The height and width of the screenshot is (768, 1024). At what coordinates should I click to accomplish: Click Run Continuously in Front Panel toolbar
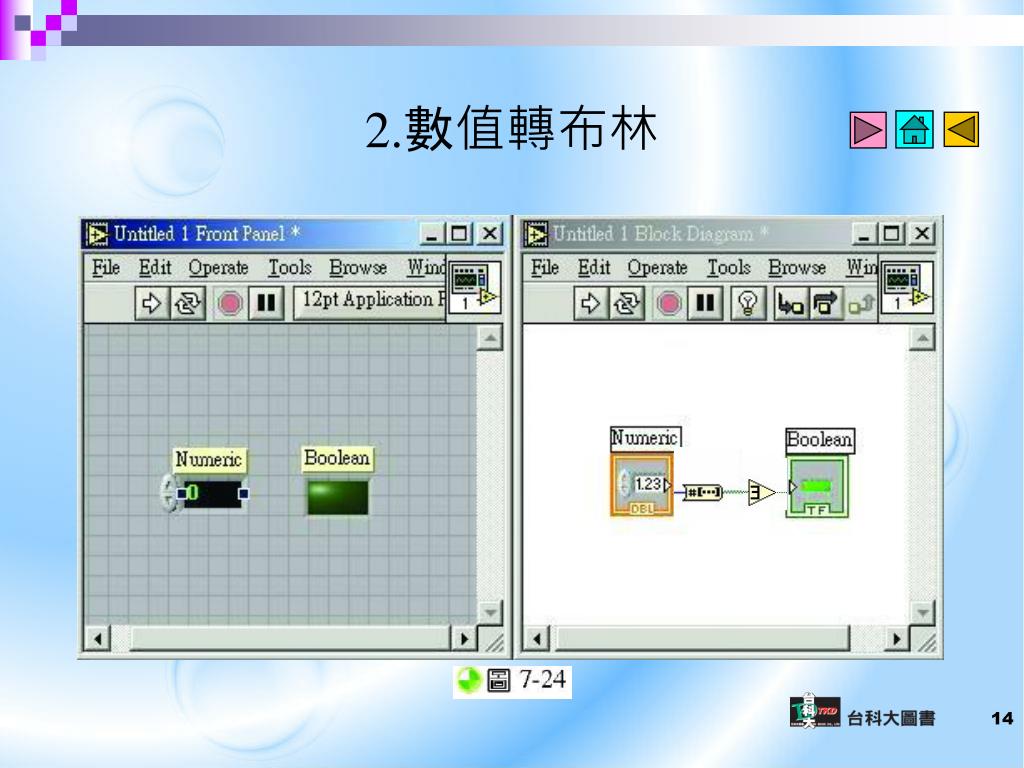tap(188, 304)
